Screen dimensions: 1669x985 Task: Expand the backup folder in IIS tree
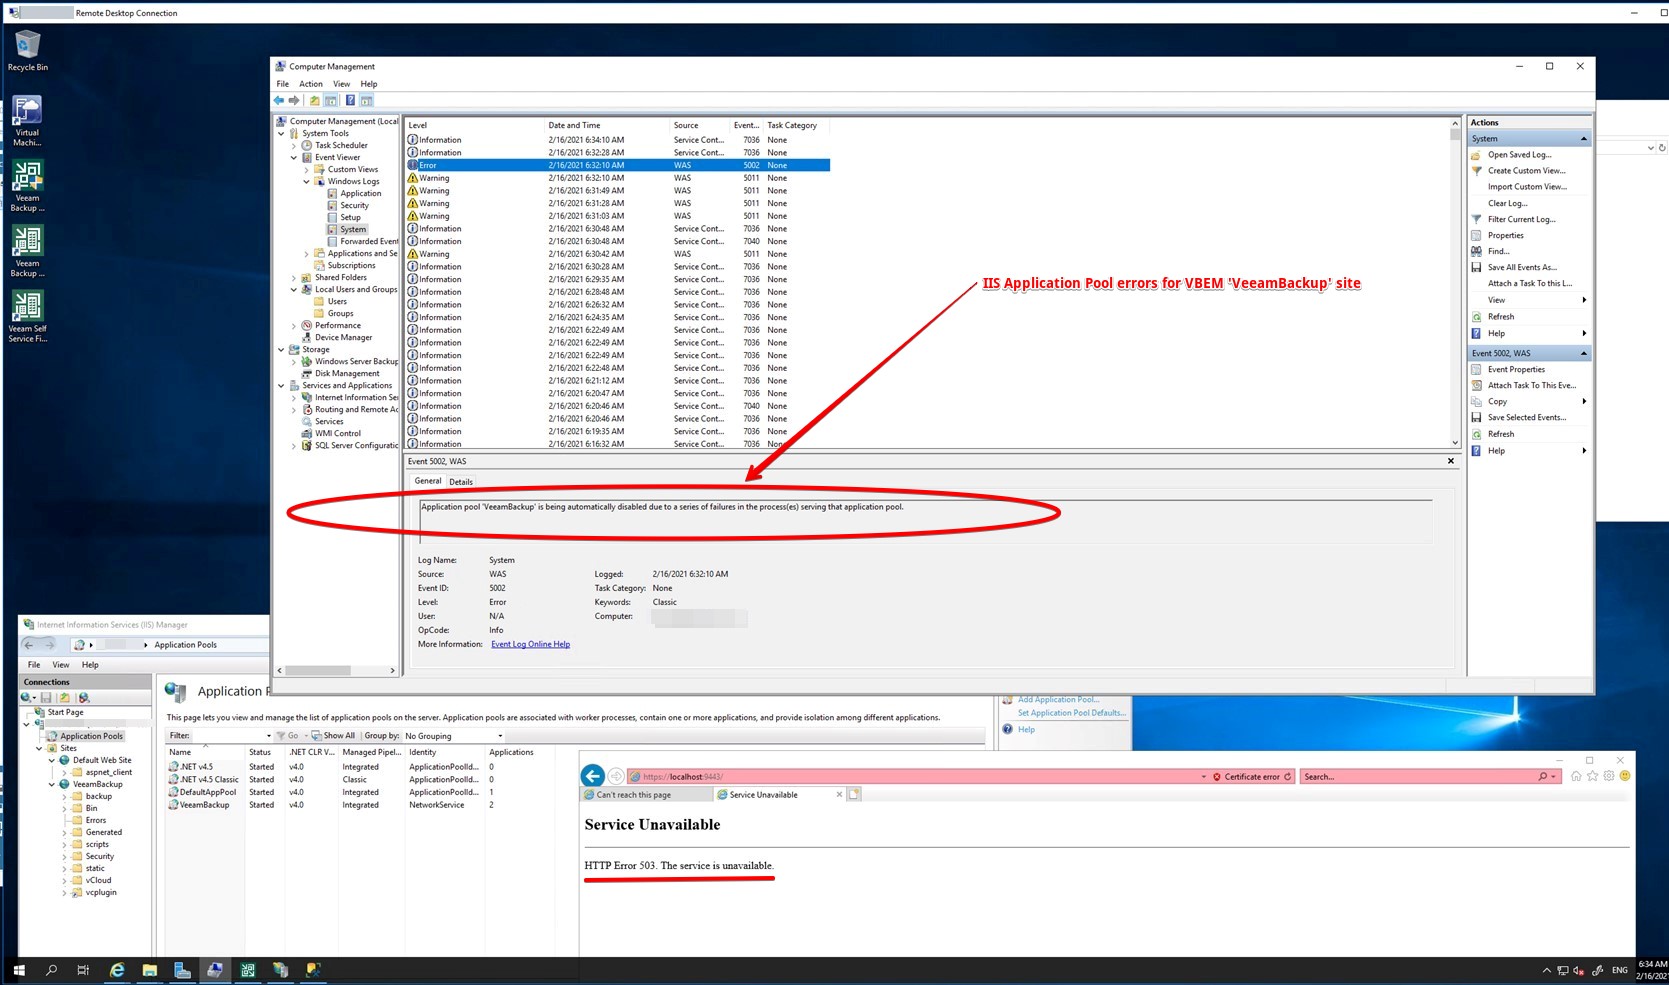point(65,796)
